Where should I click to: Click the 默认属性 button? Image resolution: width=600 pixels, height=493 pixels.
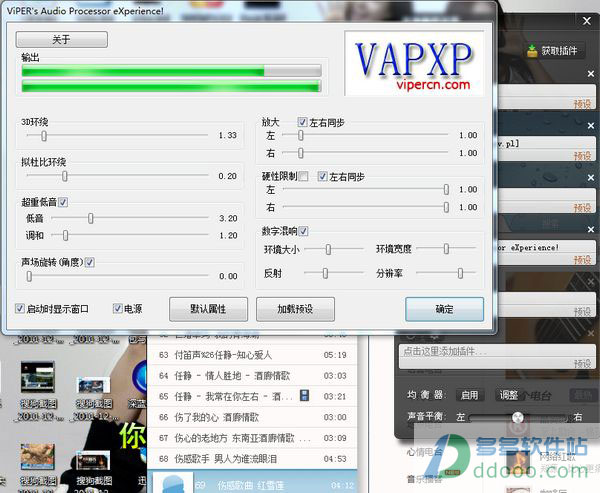pos(209,309)
